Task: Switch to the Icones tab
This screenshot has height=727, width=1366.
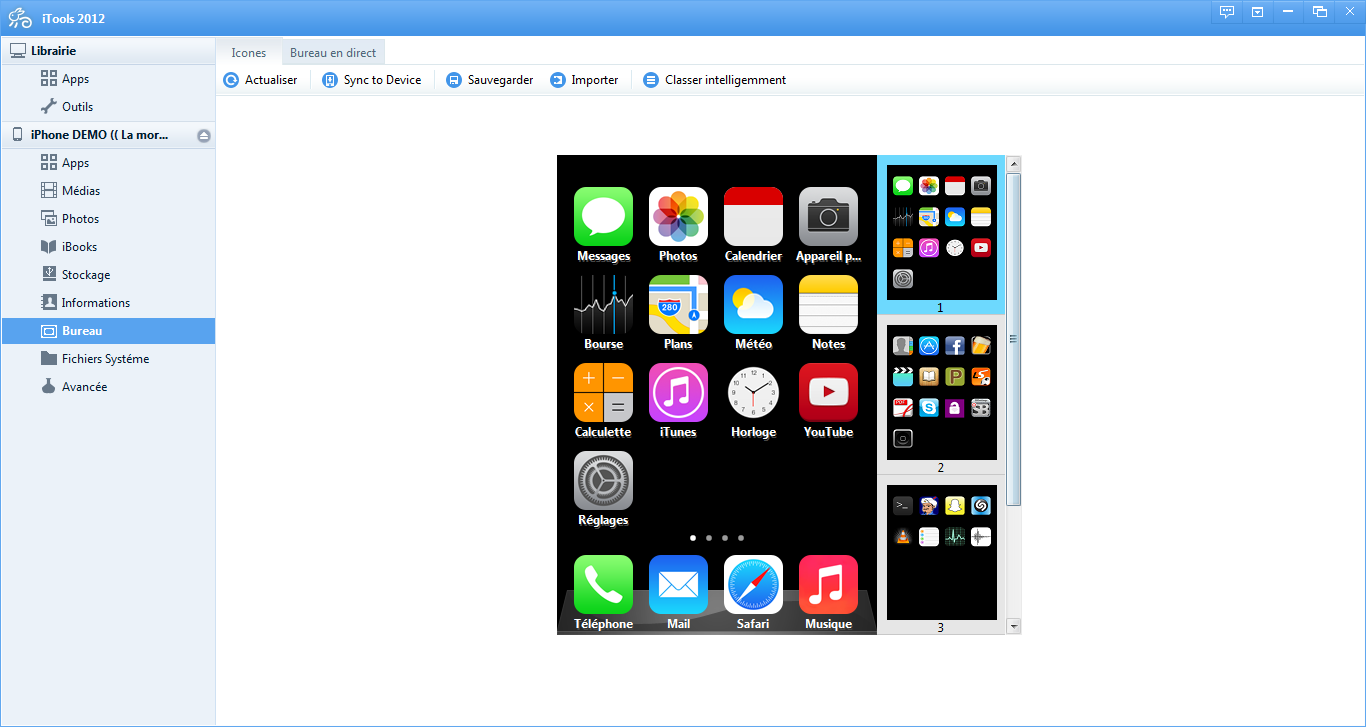Action: (x=249, y=53)
